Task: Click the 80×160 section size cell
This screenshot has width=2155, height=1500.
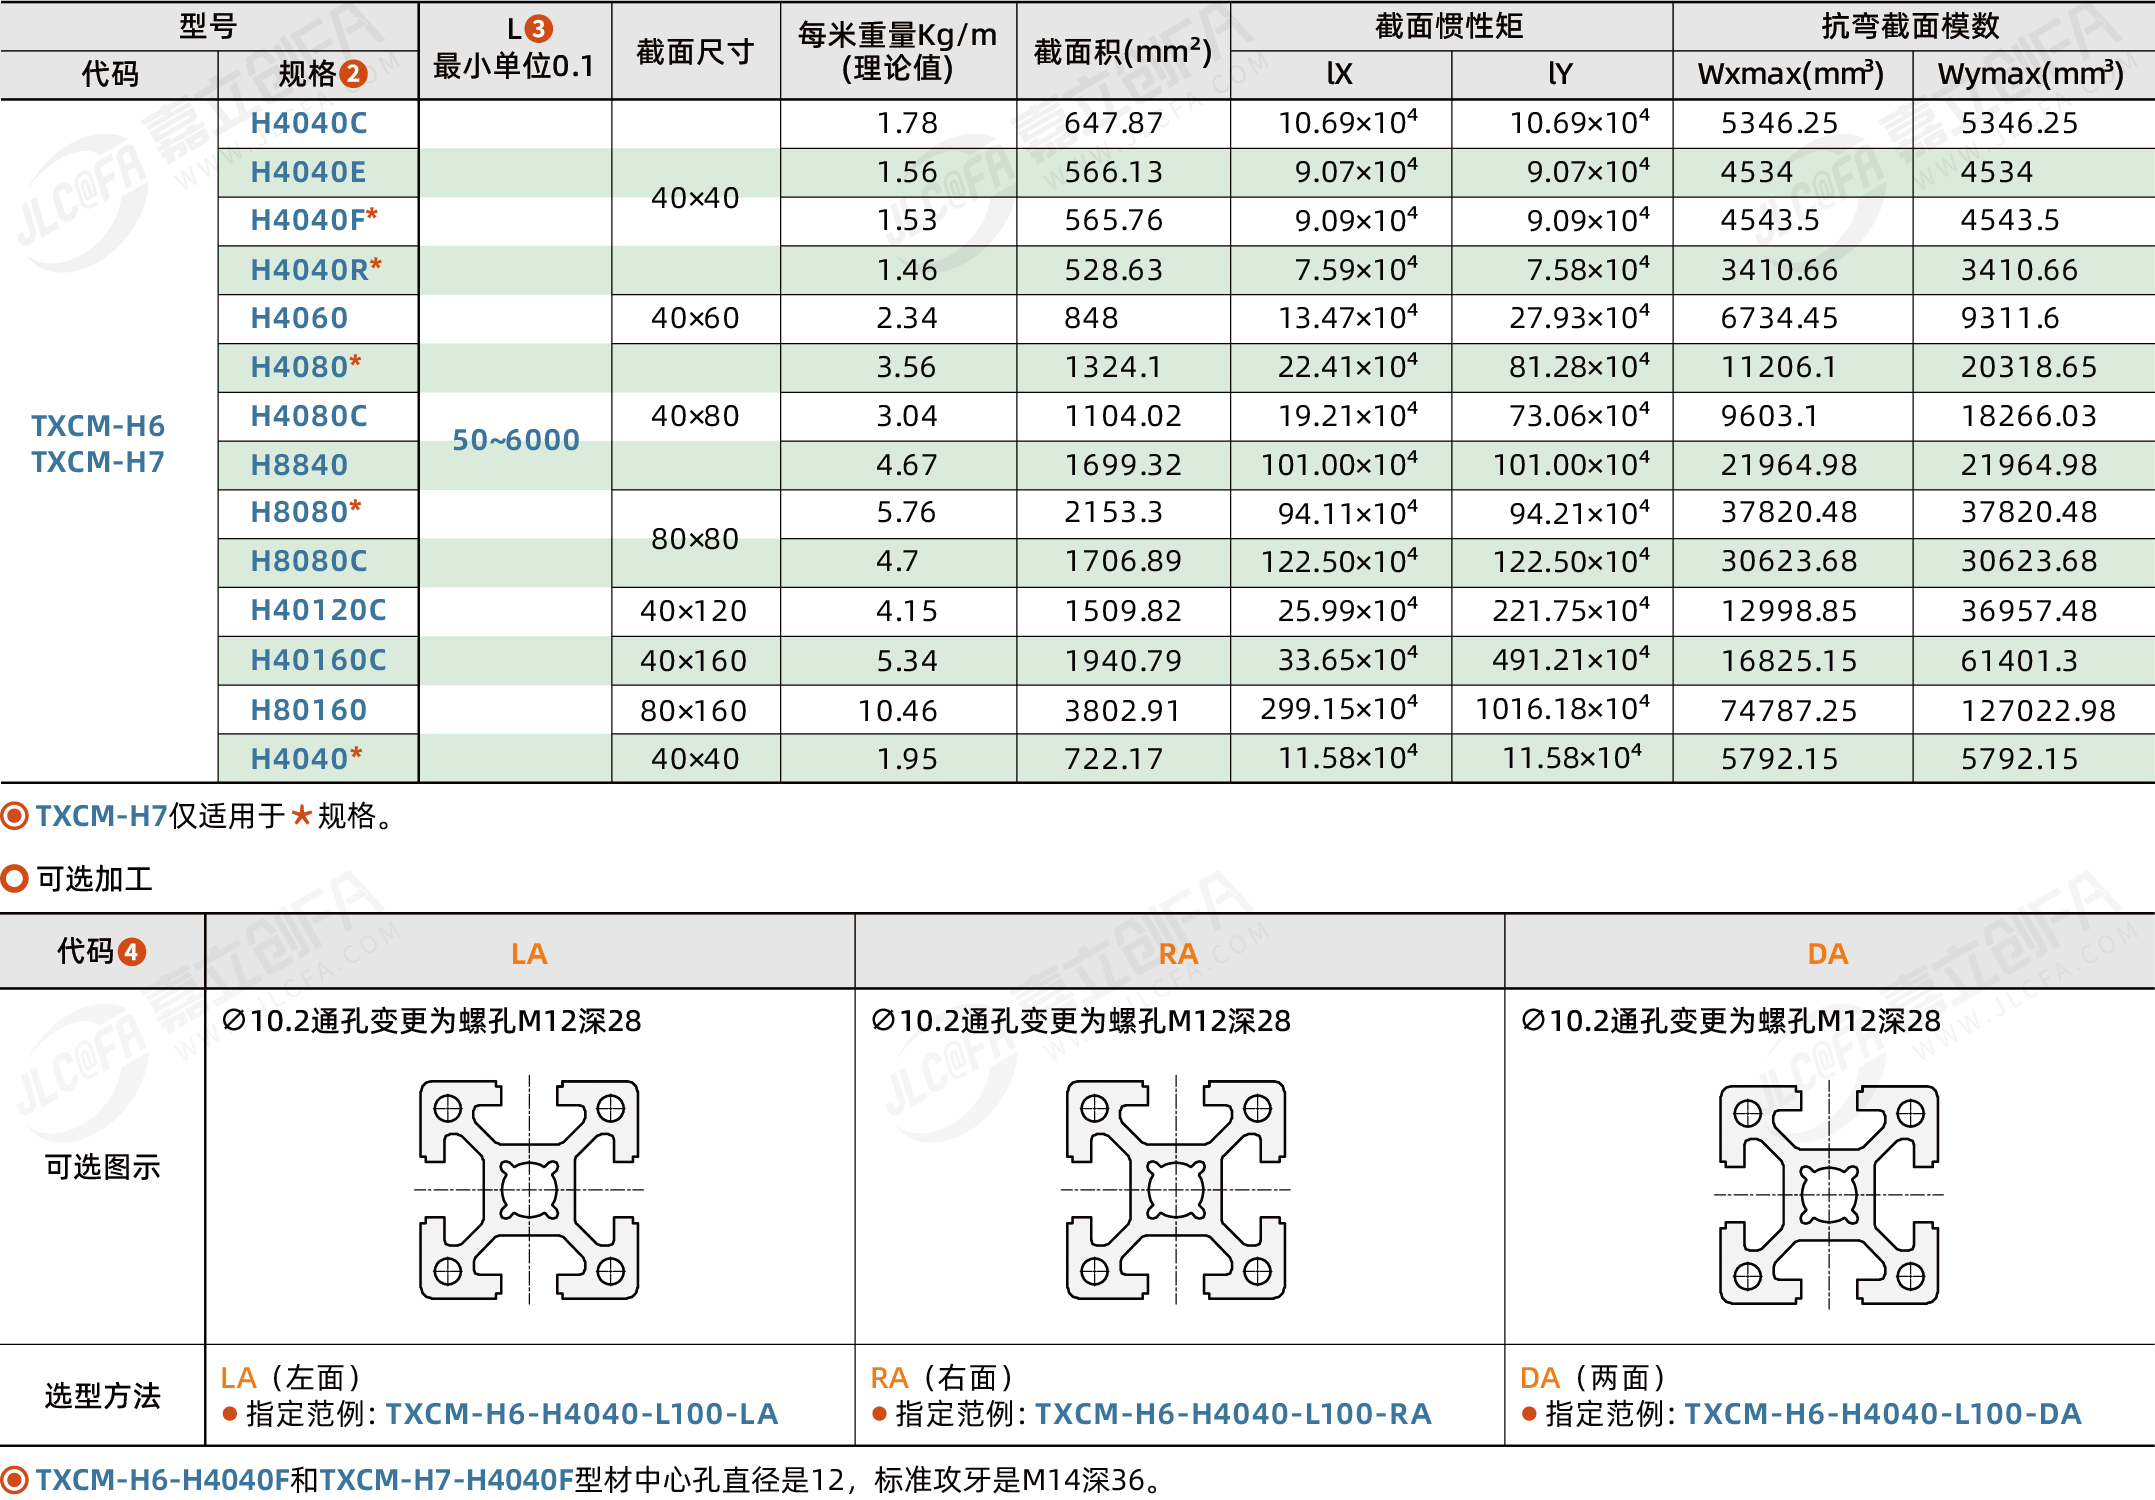Action: [694, 711]
